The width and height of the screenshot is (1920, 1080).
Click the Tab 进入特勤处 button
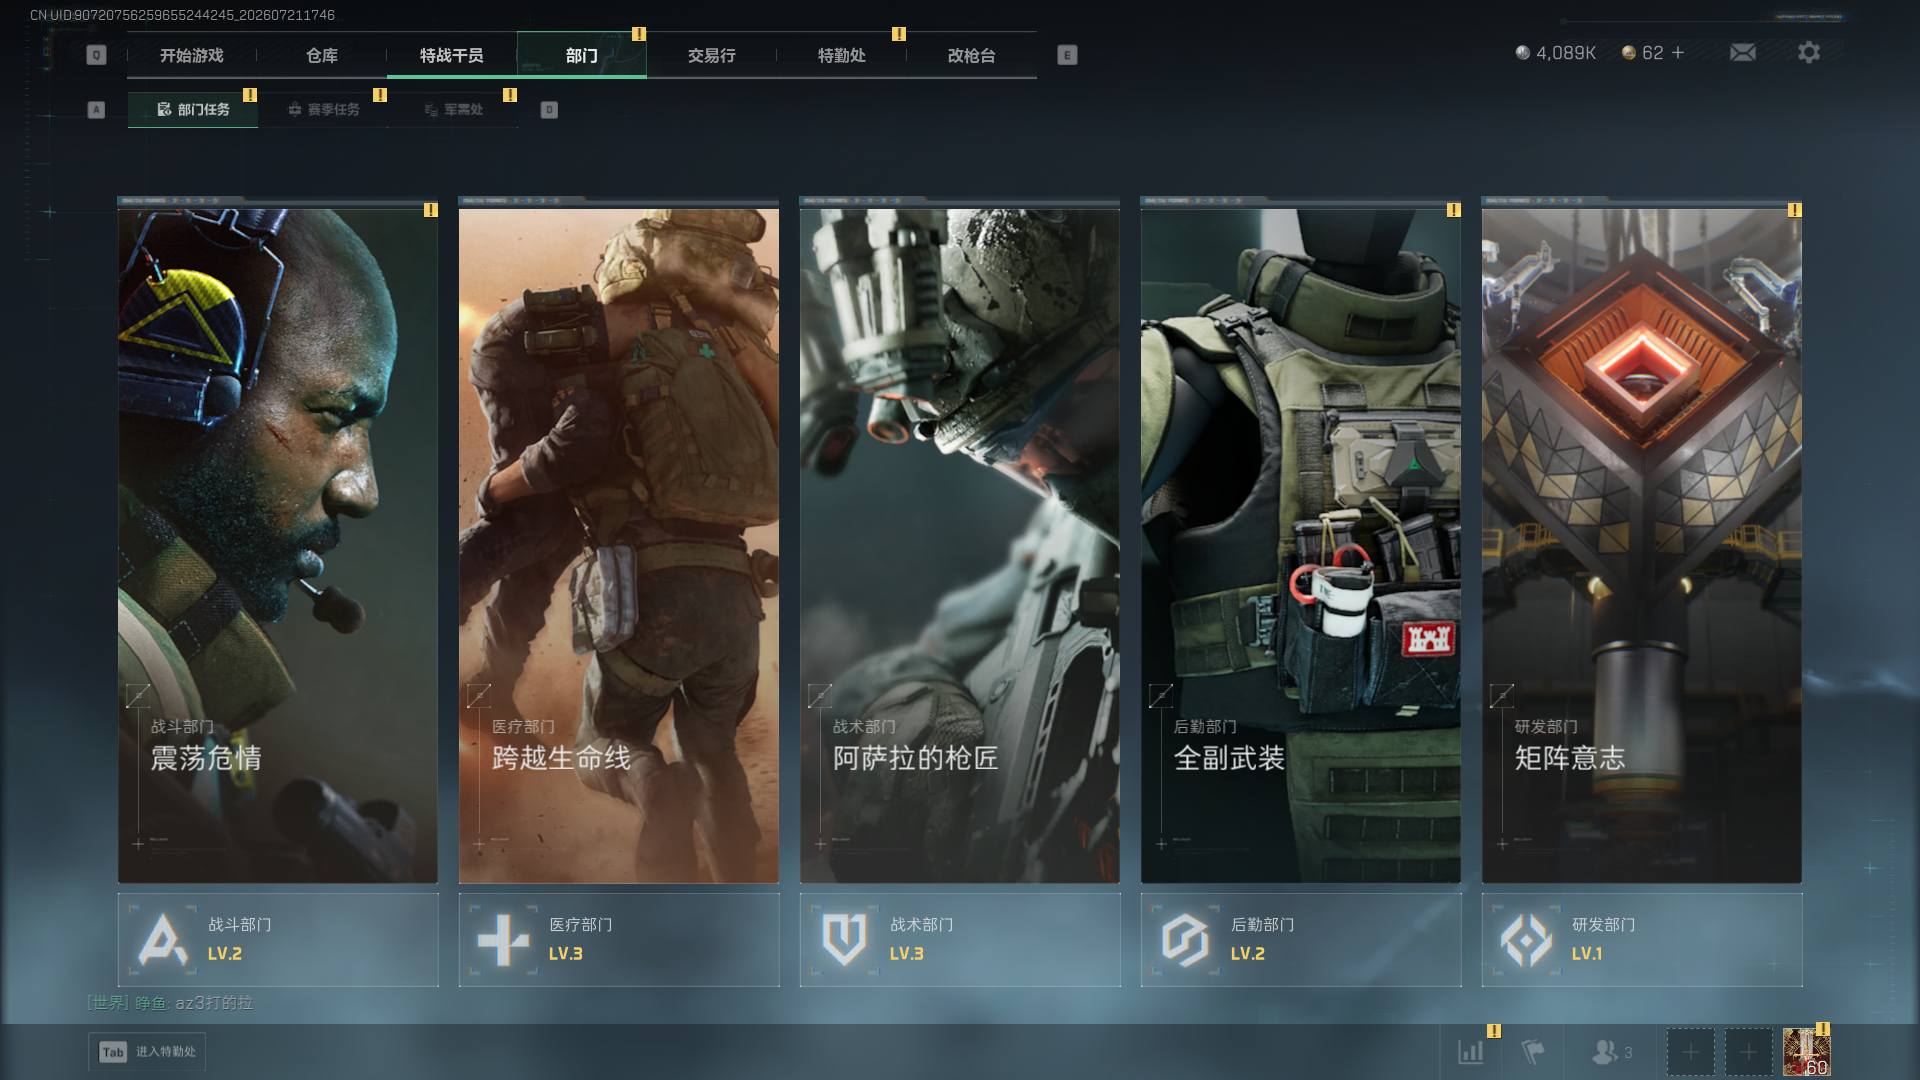pos(148,1052)
